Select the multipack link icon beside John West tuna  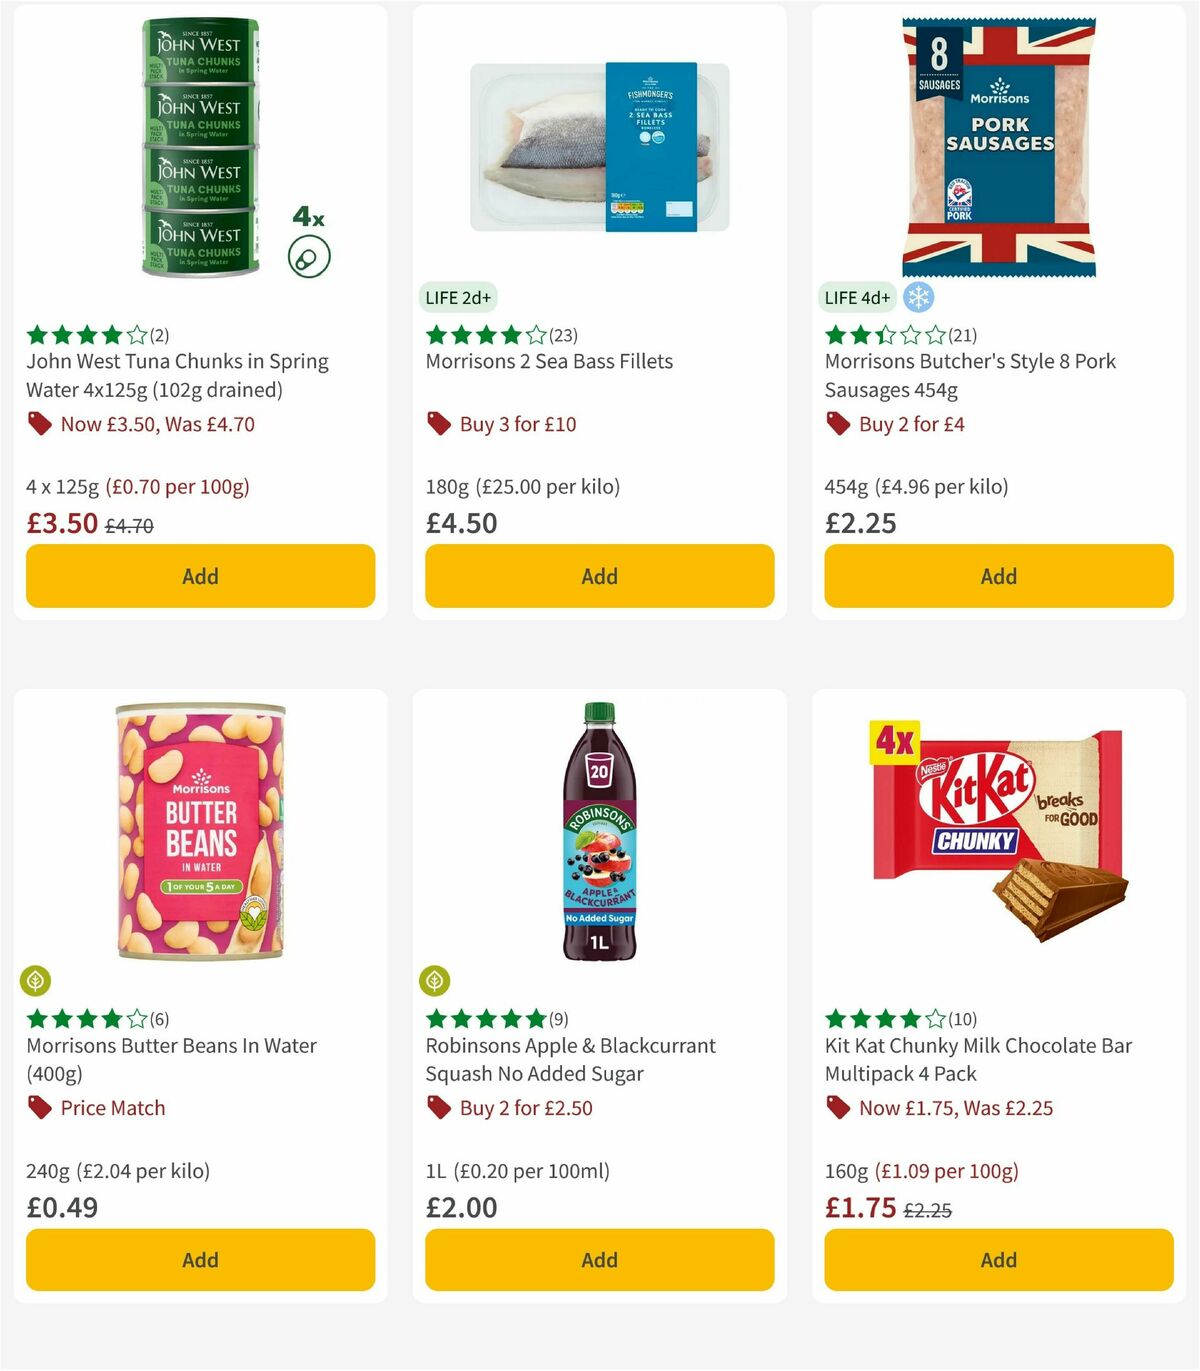309,254
